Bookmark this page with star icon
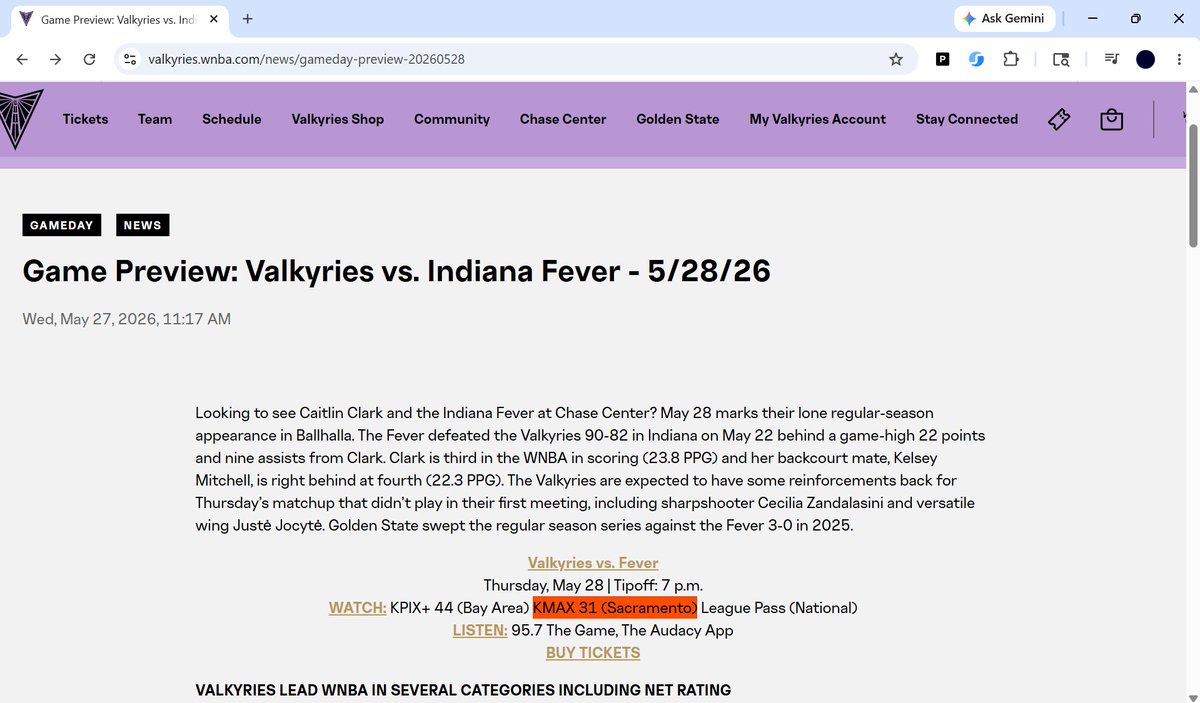This screenshot has height=703, width=1200. 896,60
